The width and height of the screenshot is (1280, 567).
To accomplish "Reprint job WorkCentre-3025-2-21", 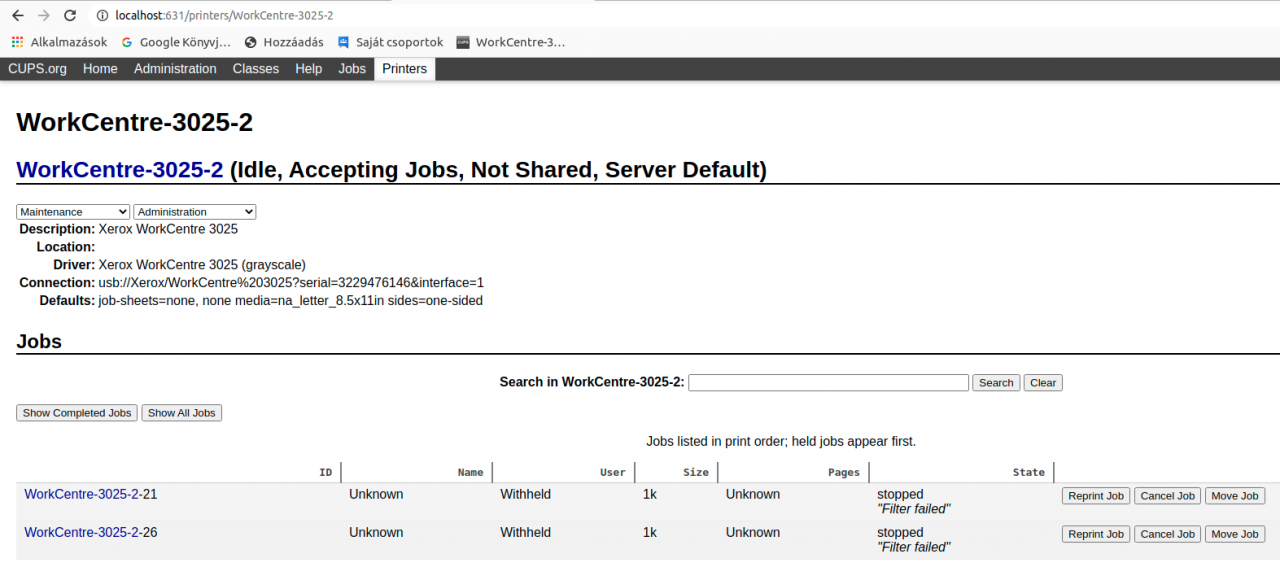I will tap(1096, 496).
